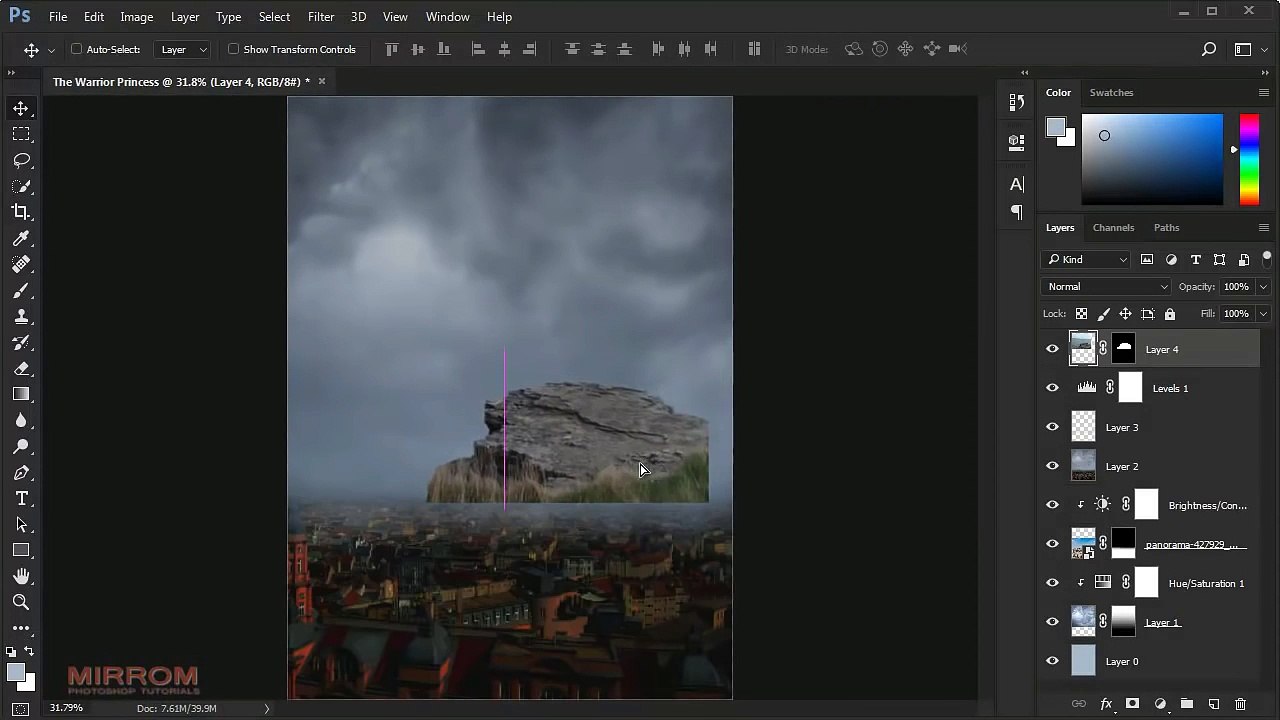Enable the Auto-Select checkbox
The width and height of the screenshot is (1280, 720).
[x=76, y=49]
